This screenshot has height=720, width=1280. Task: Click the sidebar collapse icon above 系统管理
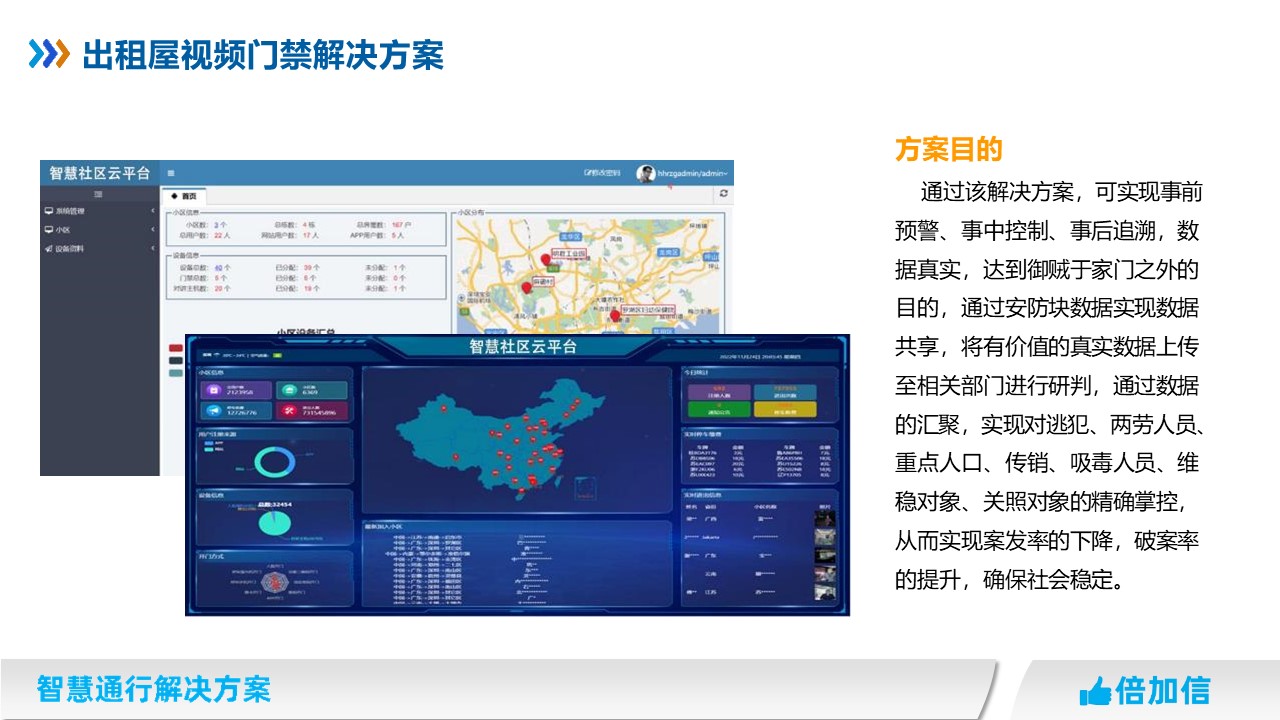point(98,194)
